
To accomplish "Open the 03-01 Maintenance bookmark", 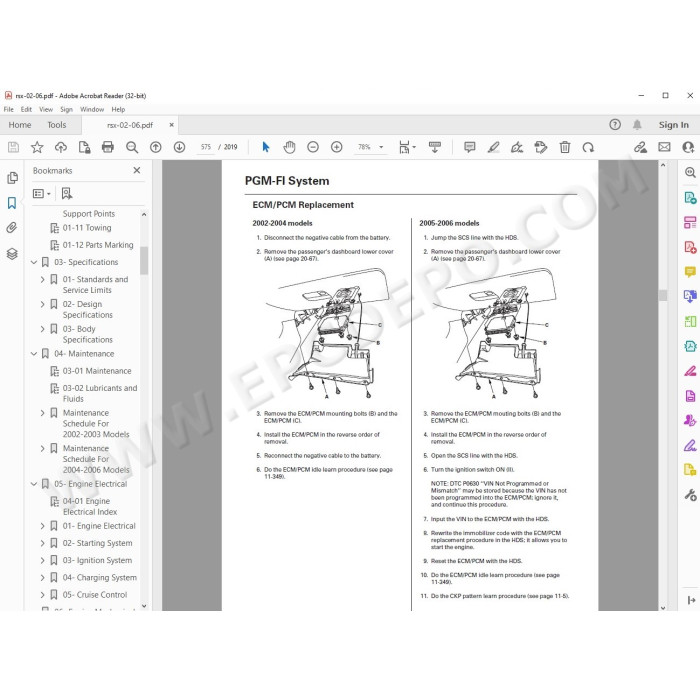I will [97, 371].
